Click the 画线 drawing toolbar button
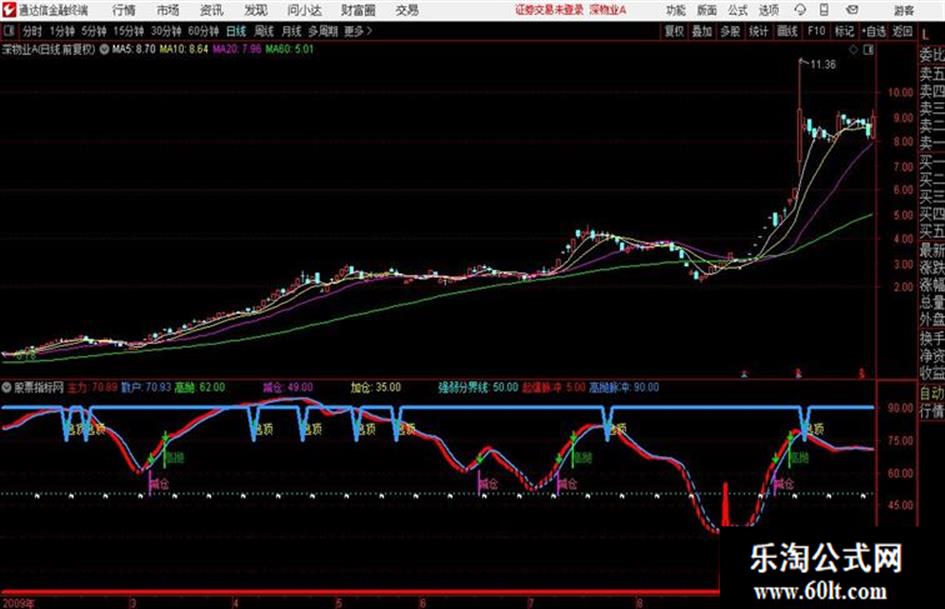The width and height of the screenshot is (945, 609). tap(788, 31)
